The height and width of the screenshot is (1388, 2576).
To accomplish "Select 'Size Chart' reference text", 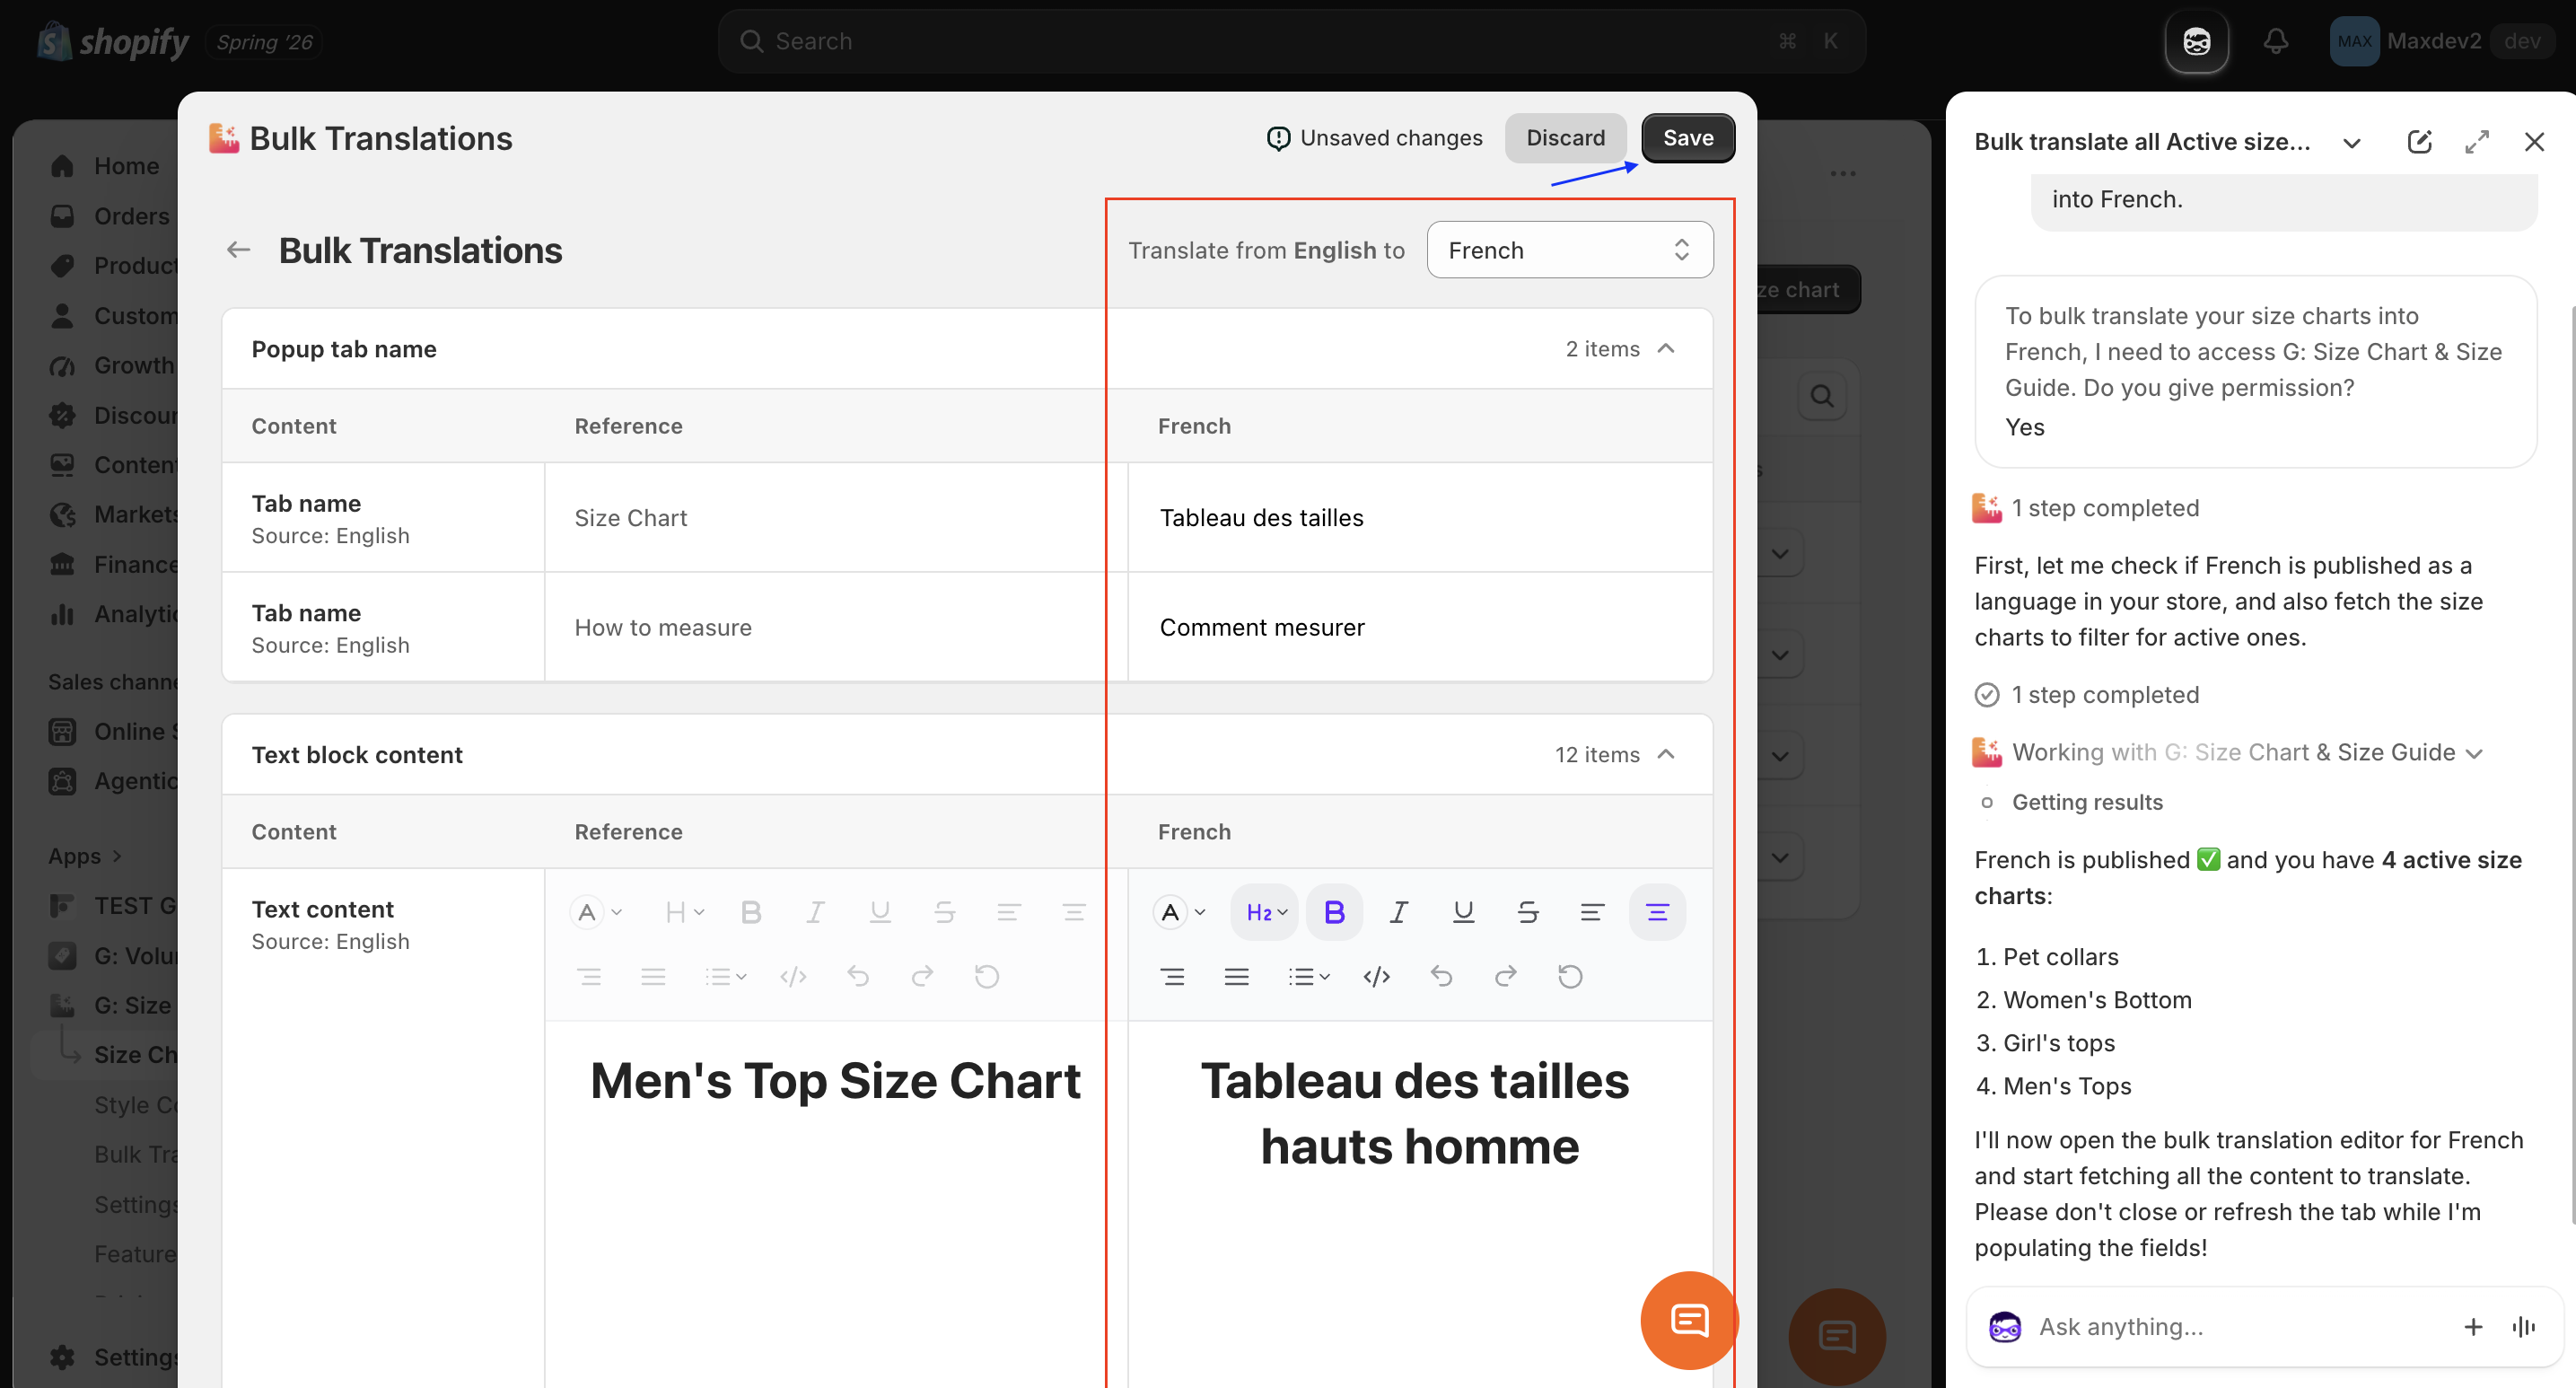I will (x=630, y=518).
